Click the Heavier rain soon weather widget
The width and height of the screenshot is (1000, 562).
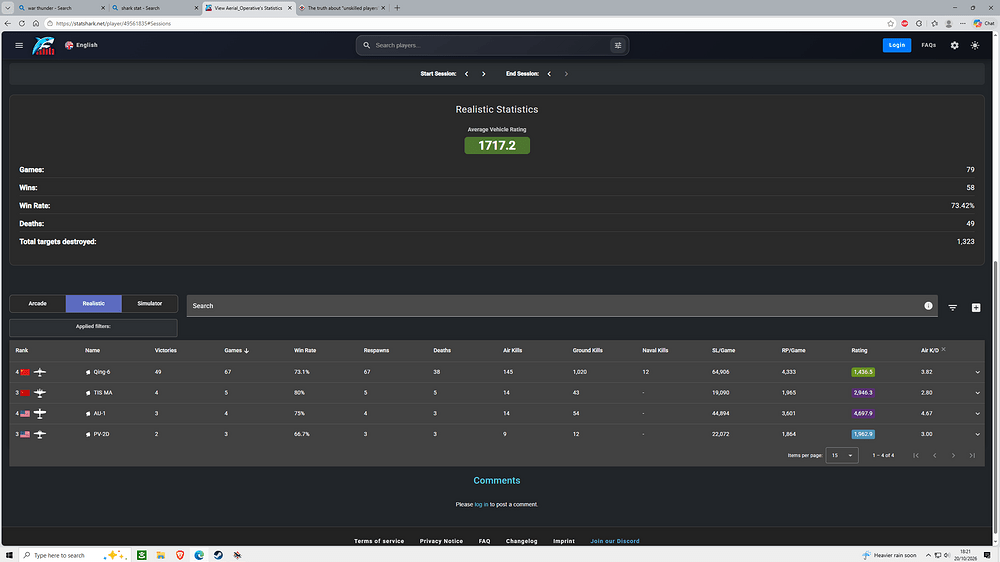click(889, 555)
